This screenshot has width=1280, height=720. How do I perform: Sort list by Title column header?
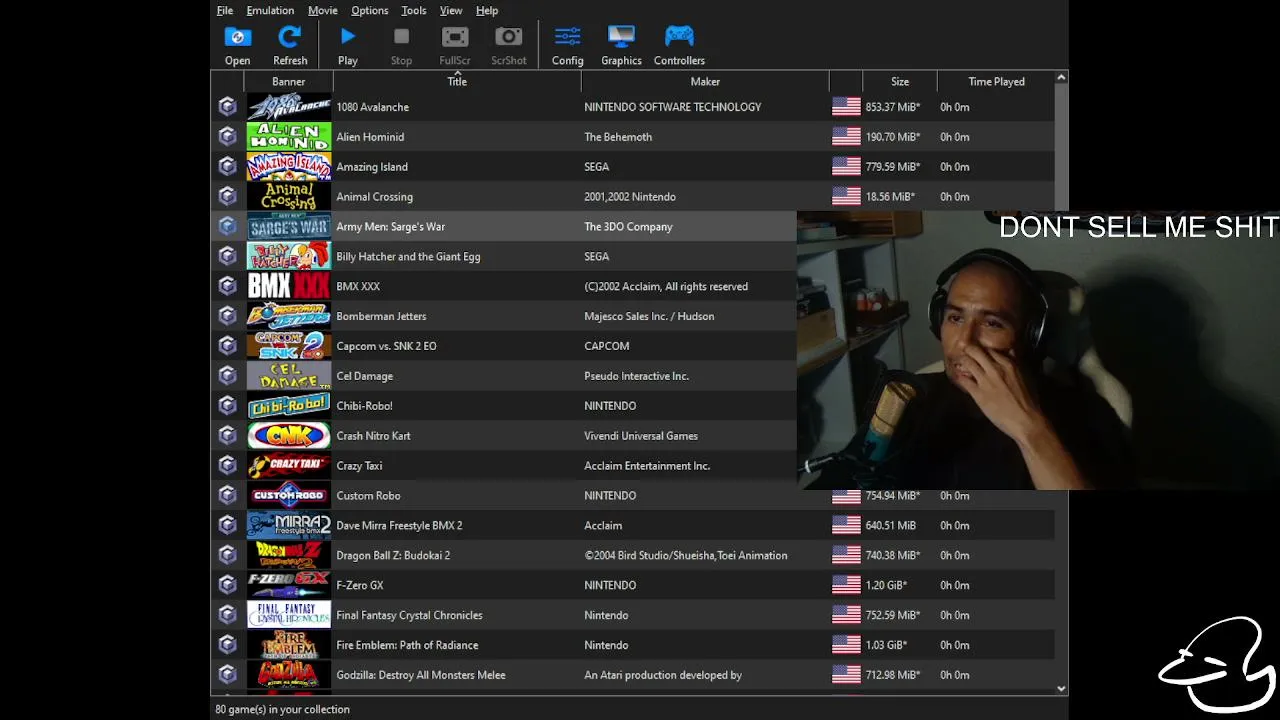point(457,82)
